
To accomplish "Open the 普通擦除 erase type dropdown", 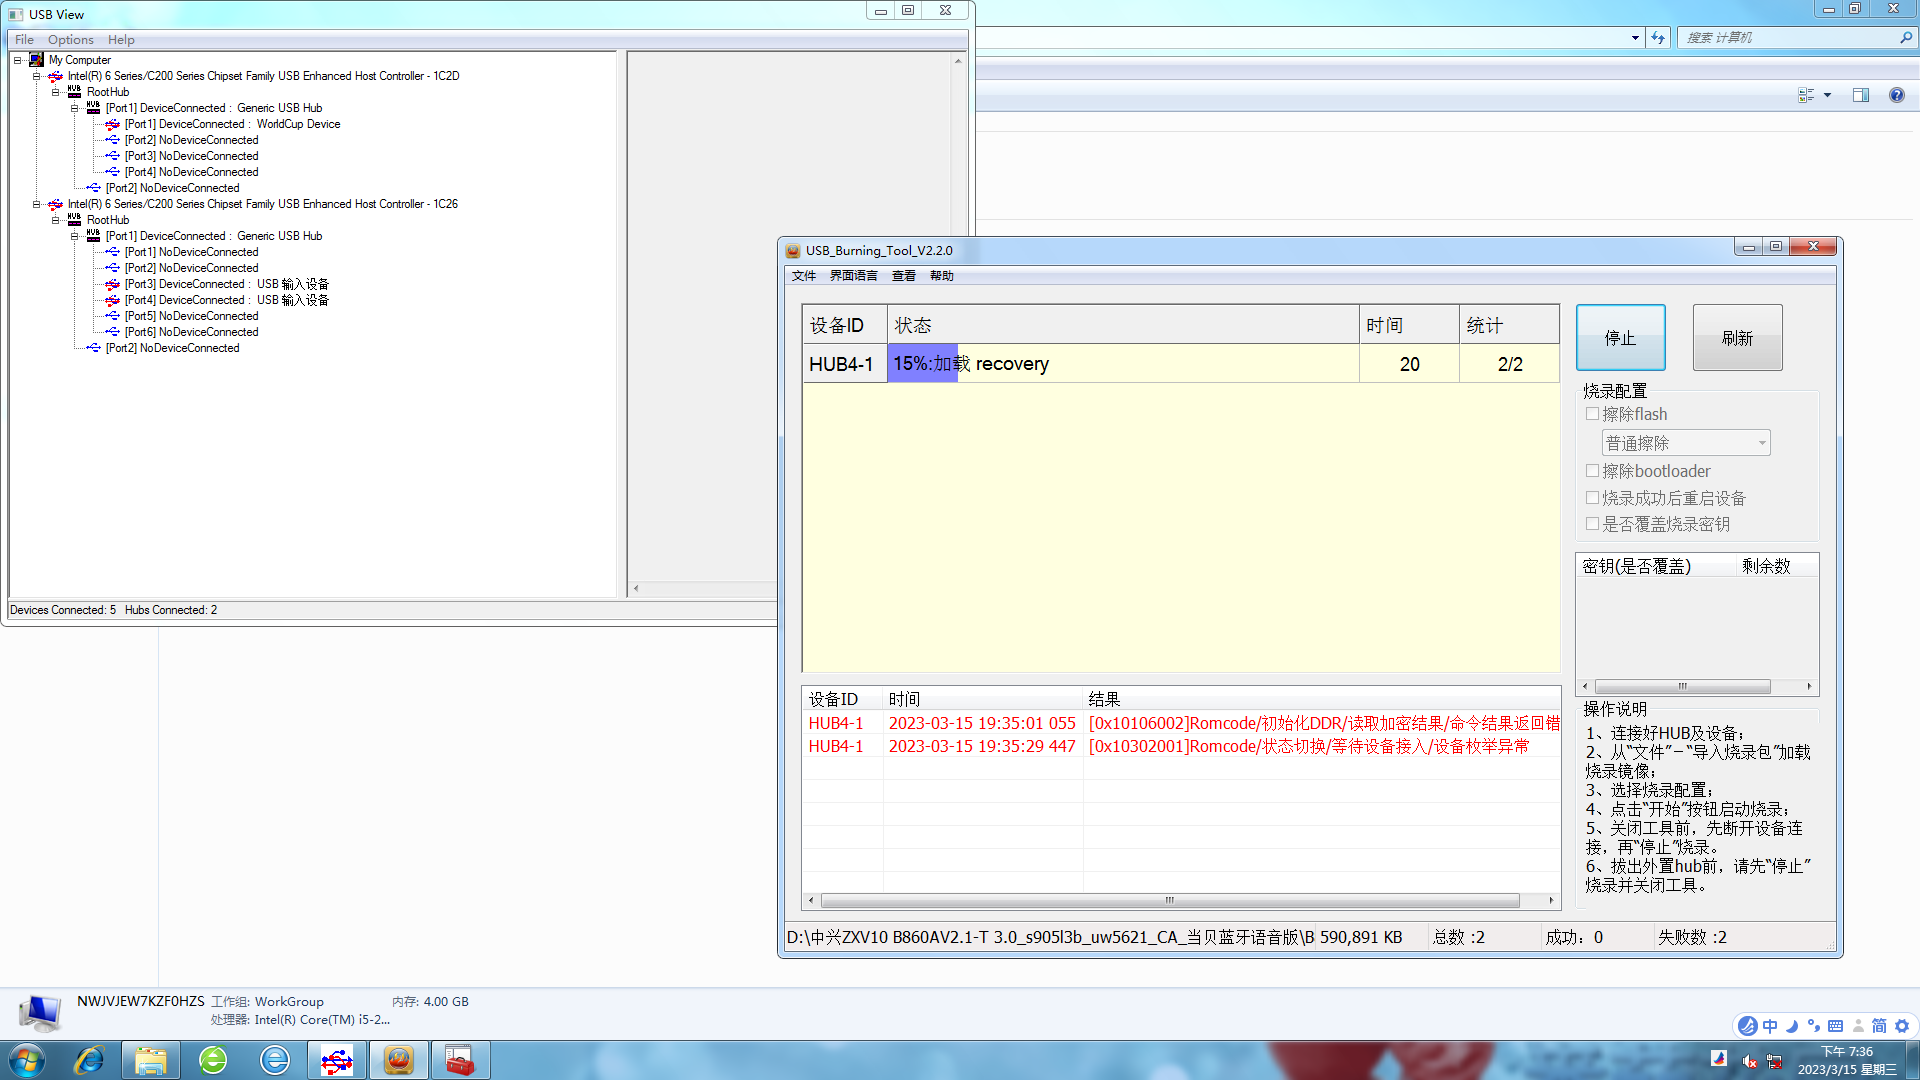I will [1686, 443].
